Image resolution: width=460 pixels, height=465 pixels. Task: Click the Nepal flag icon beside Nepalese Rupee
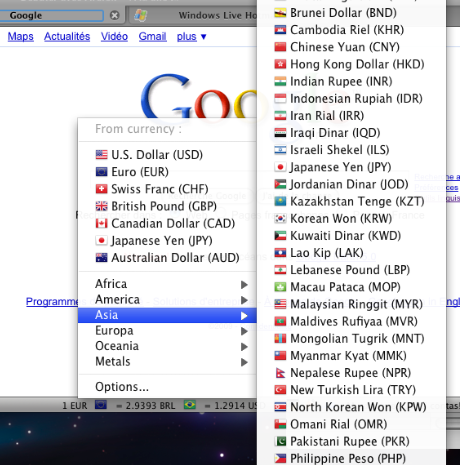(280, 373)
